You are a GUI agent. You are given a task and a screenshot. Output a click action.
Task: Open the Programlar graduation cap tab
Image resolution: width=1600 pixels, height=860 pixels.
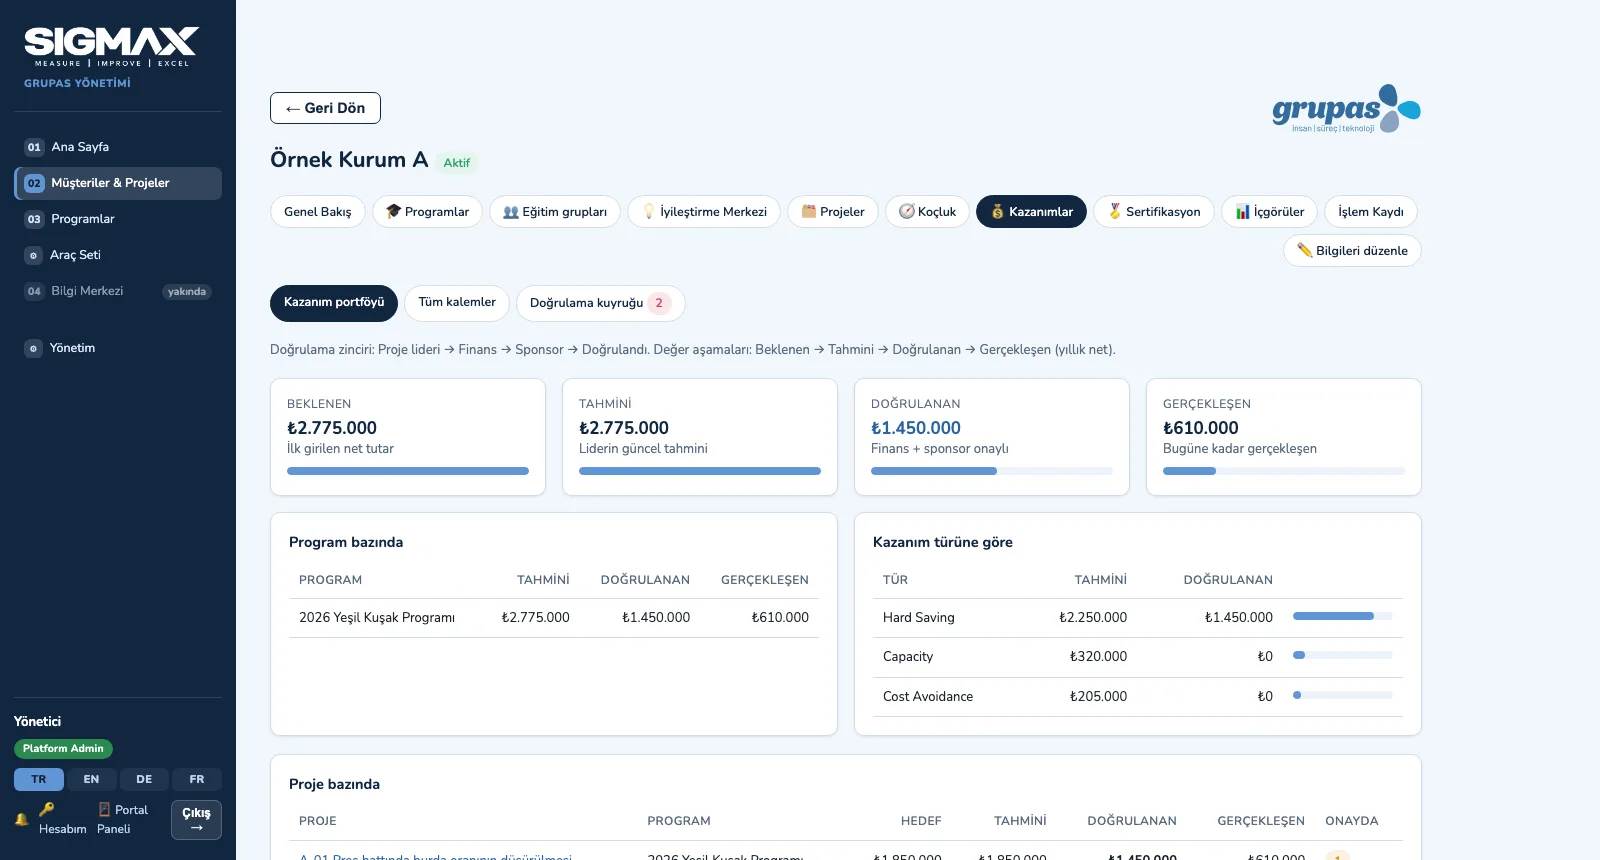tap(427, 212)
